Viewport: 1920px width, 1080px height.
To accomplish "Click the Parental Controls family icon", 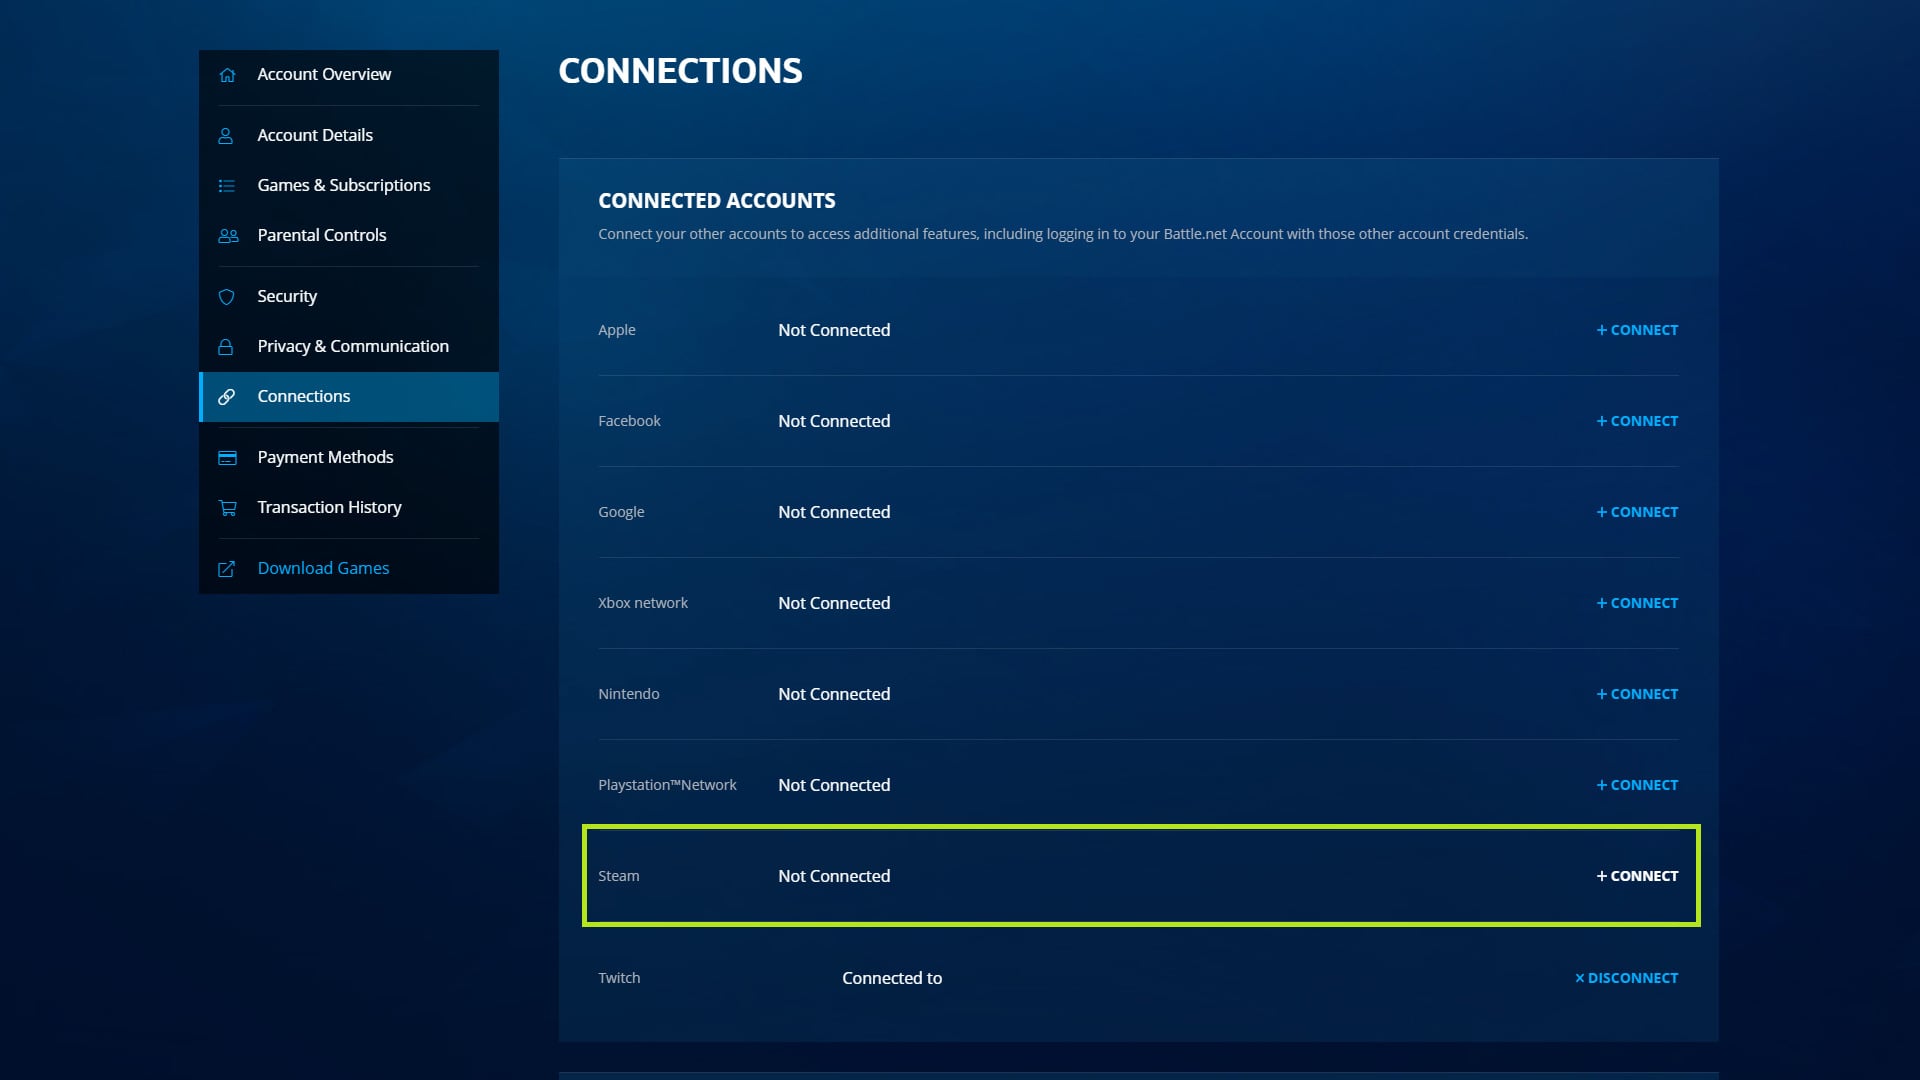I will (227, 235).
